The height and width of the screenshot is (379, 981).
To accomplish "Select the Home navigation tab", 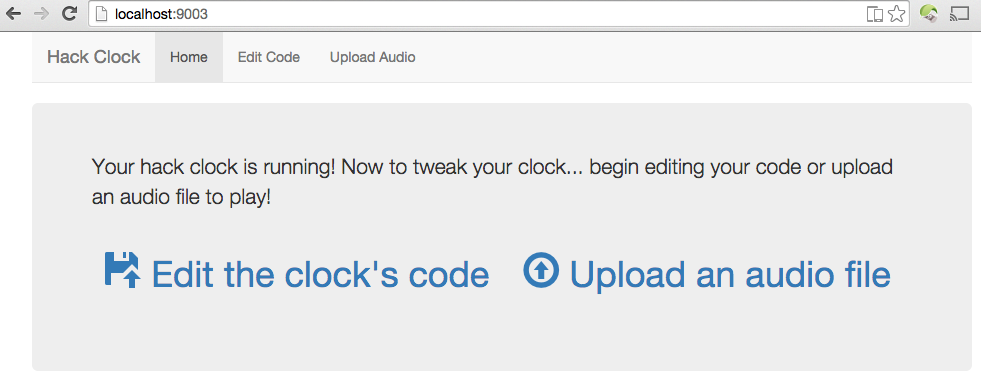I will tap(189, 57).
